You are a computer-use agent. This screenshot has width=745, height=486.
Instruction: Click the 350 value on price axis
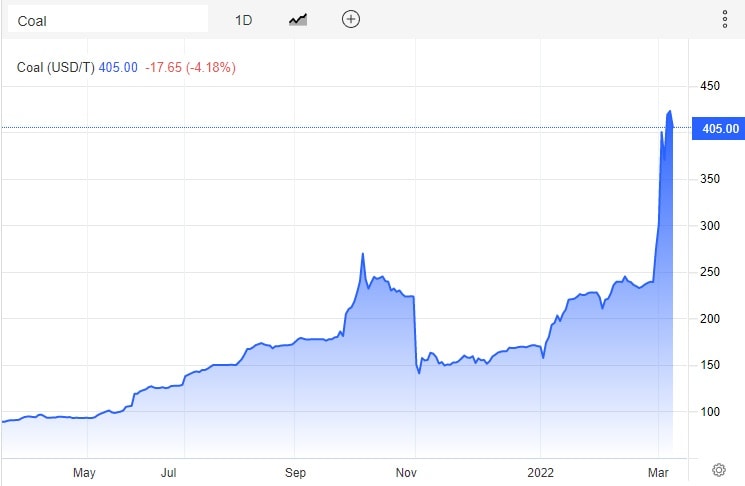pyautogui.click(x=711, y=180)
